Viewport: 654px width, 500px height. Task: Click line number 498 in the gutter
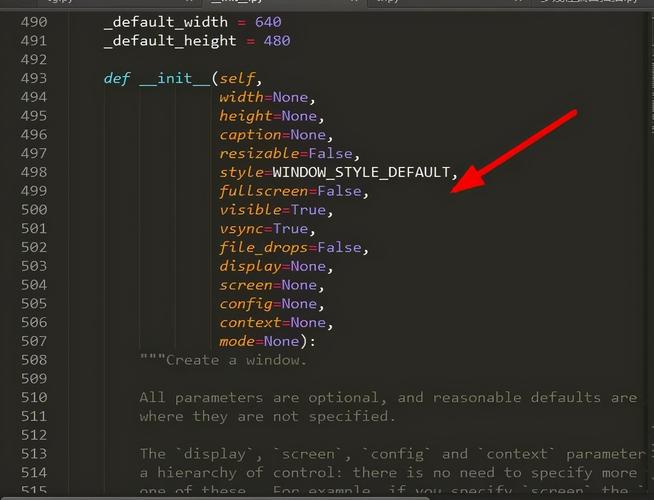pos(34,172)
